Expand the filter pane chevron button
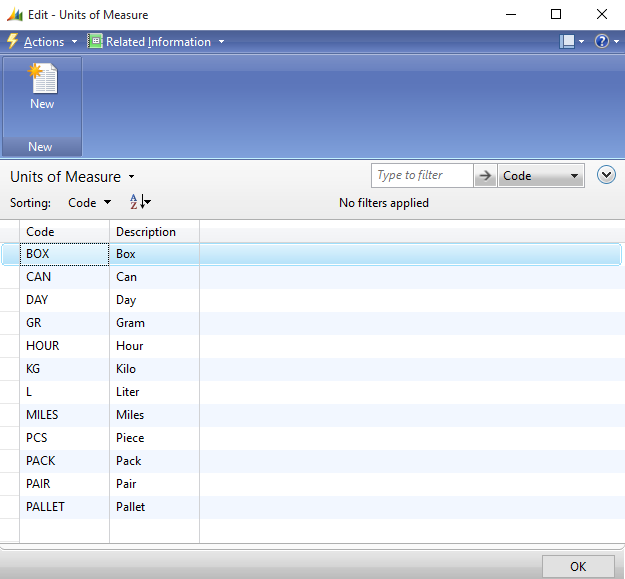The image size is (625, 579). (606, 175)
